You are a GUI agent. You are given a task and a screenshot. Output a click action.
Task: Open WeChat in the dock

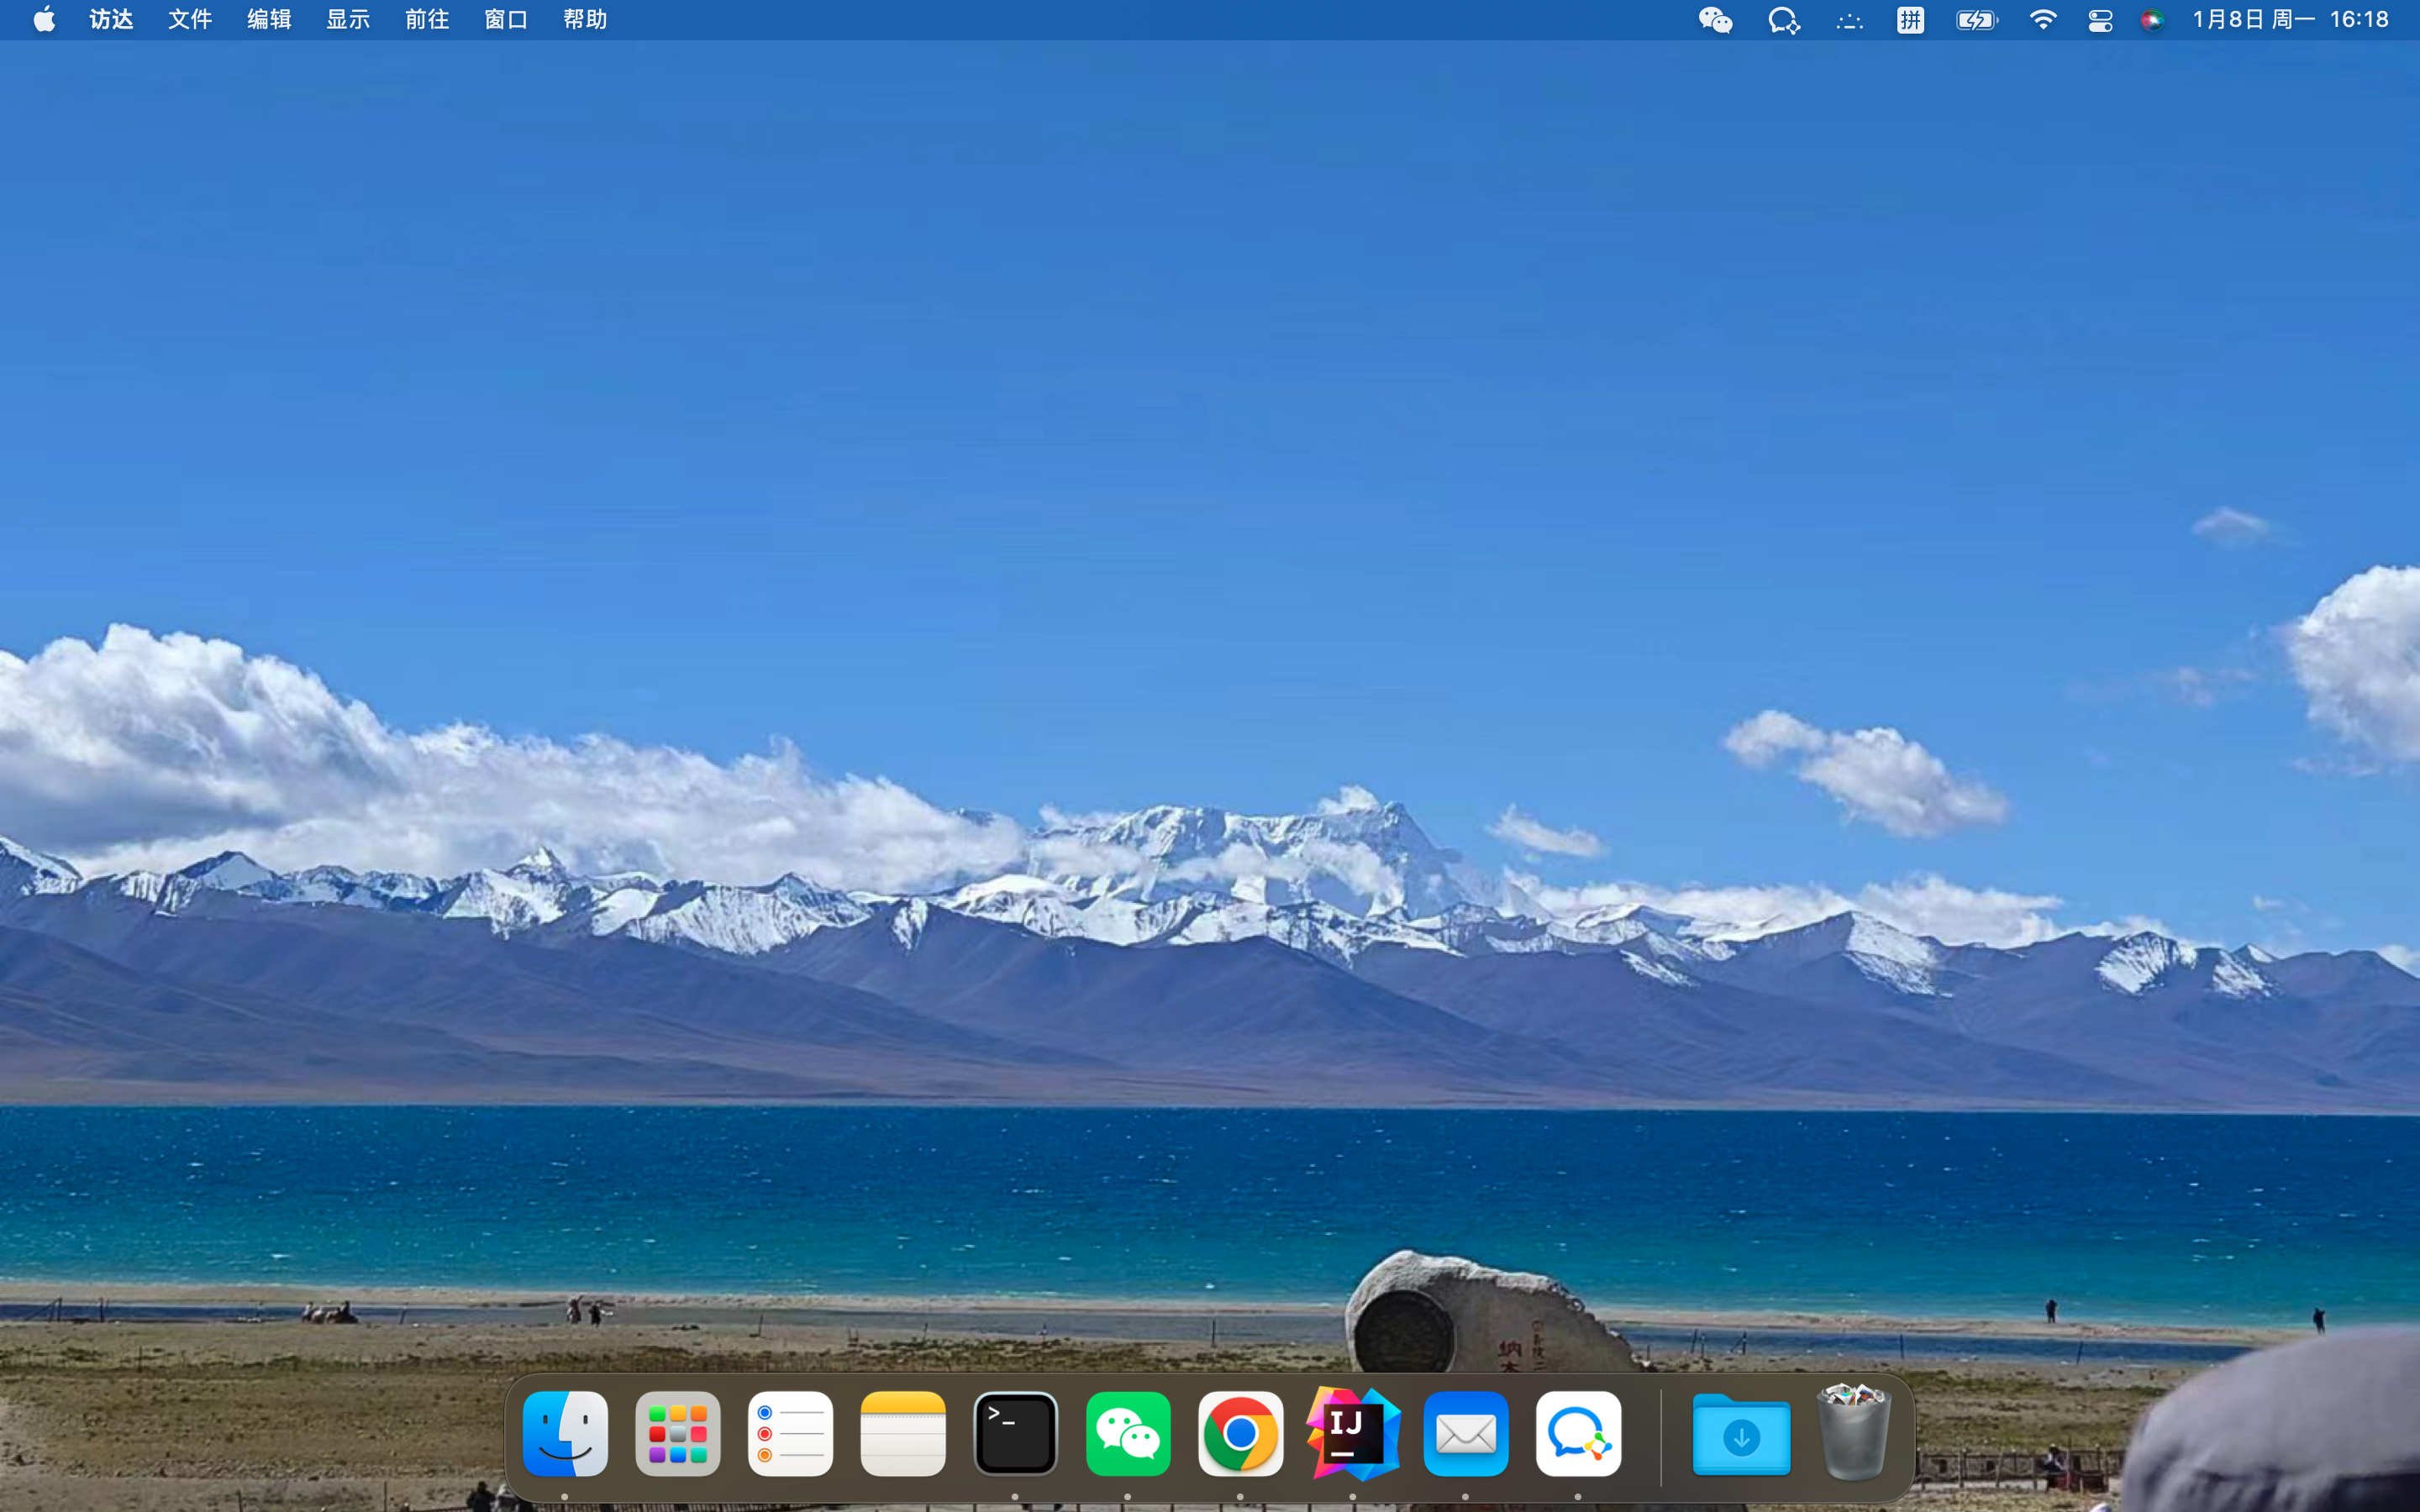point(1128,1434)
